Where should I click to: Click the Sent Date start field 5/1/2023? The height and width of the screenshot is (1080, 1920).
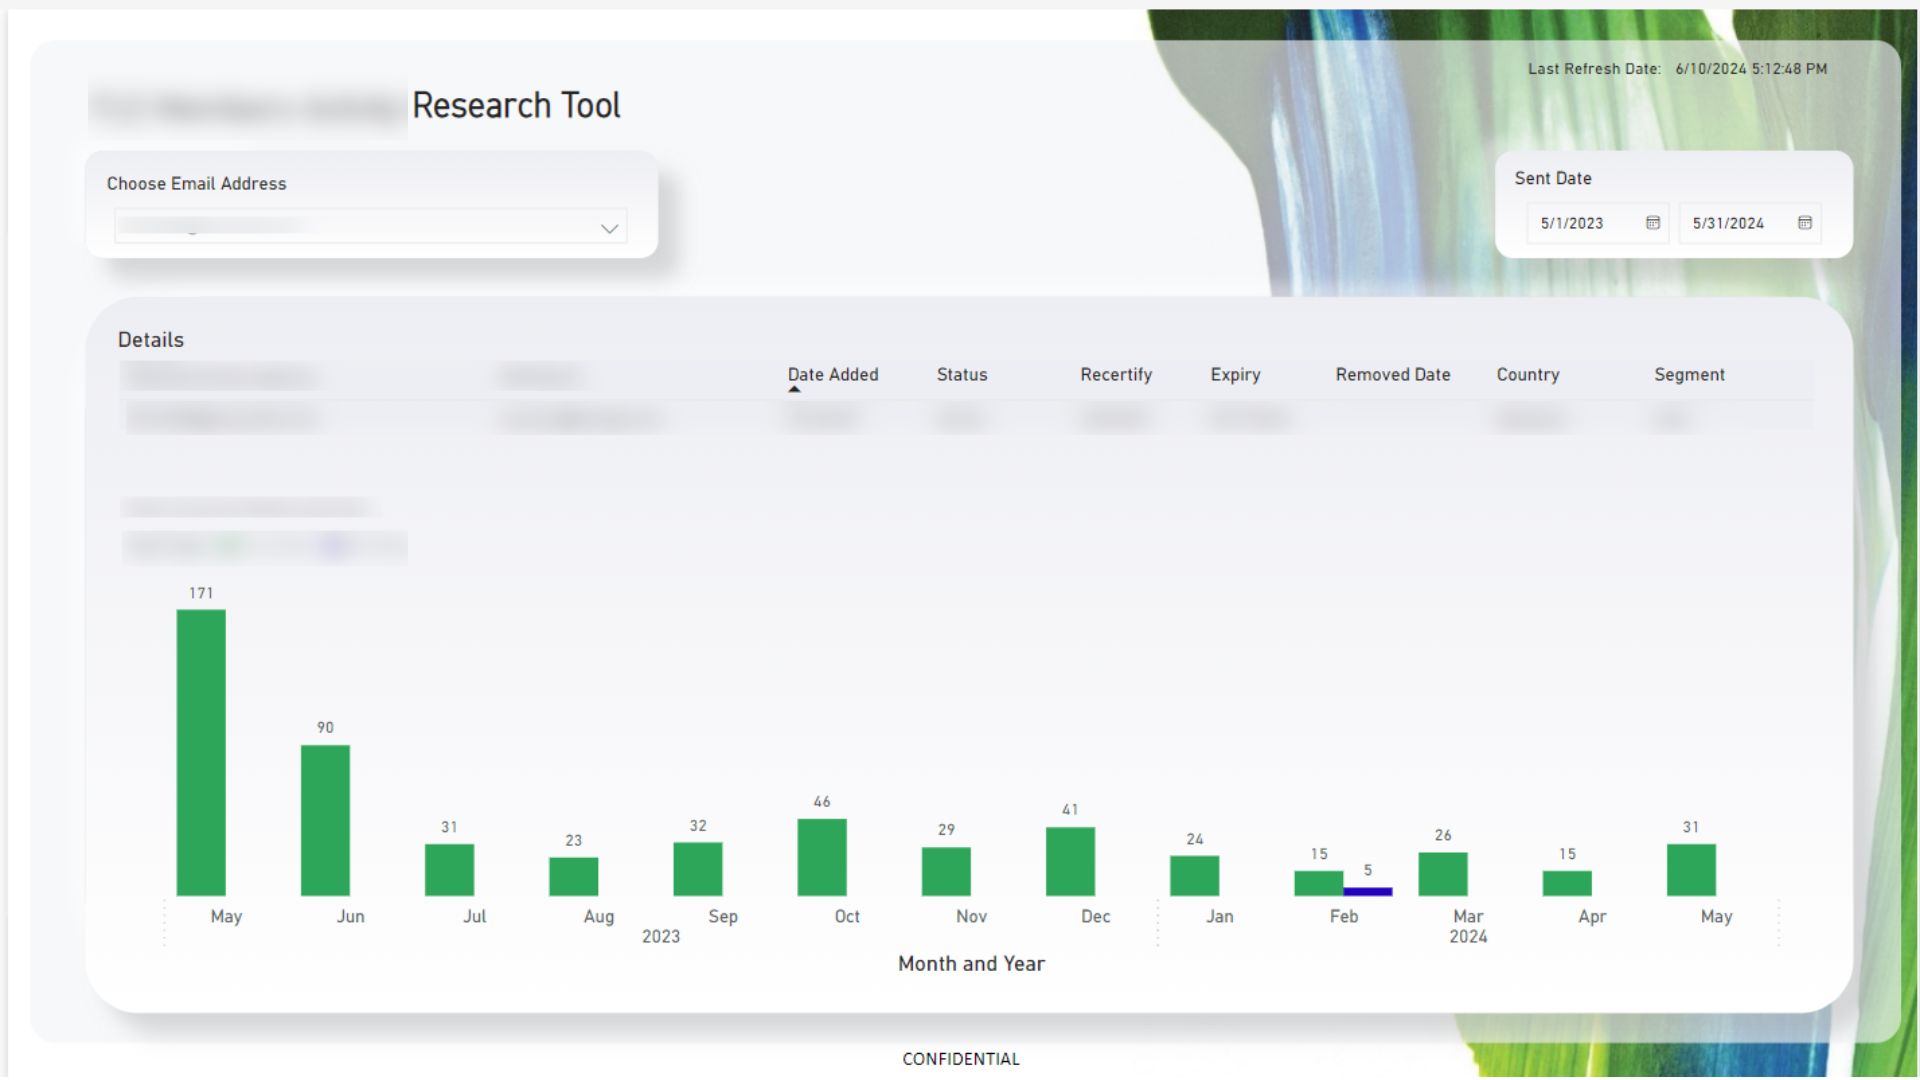1597,223
